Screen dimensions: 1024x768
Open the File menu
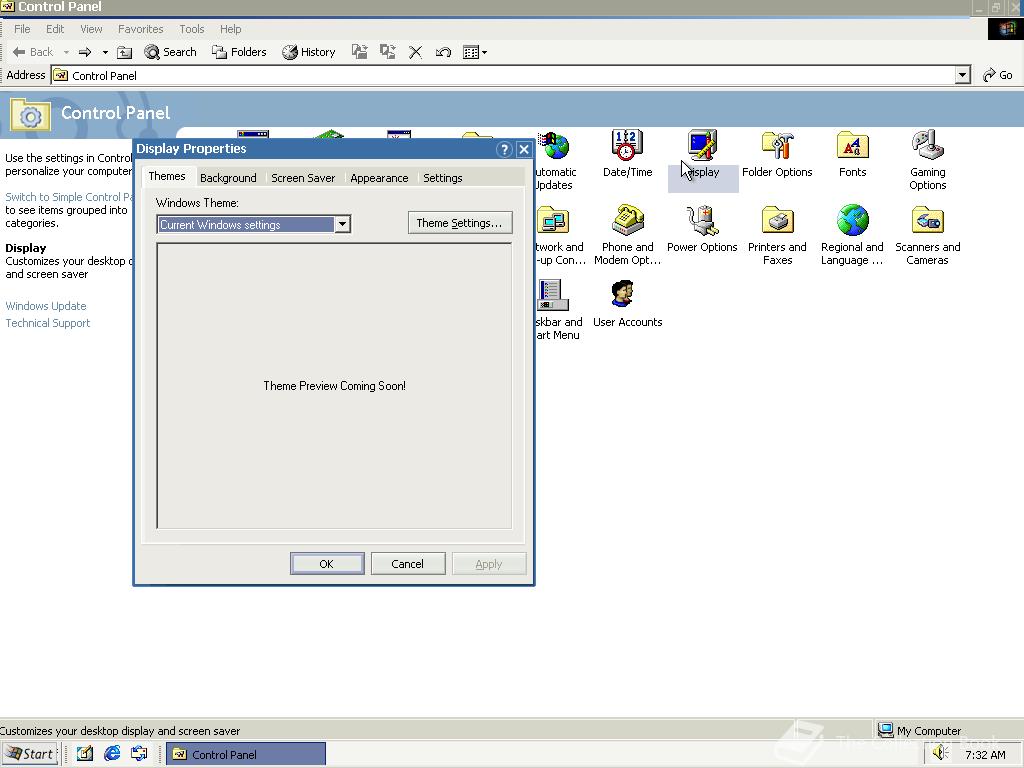[22, 29]
